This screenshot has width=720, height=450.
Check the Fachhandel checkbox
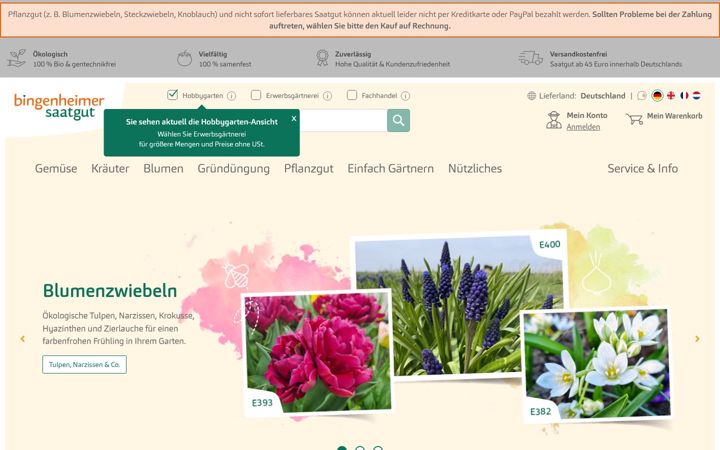[352, 95]
